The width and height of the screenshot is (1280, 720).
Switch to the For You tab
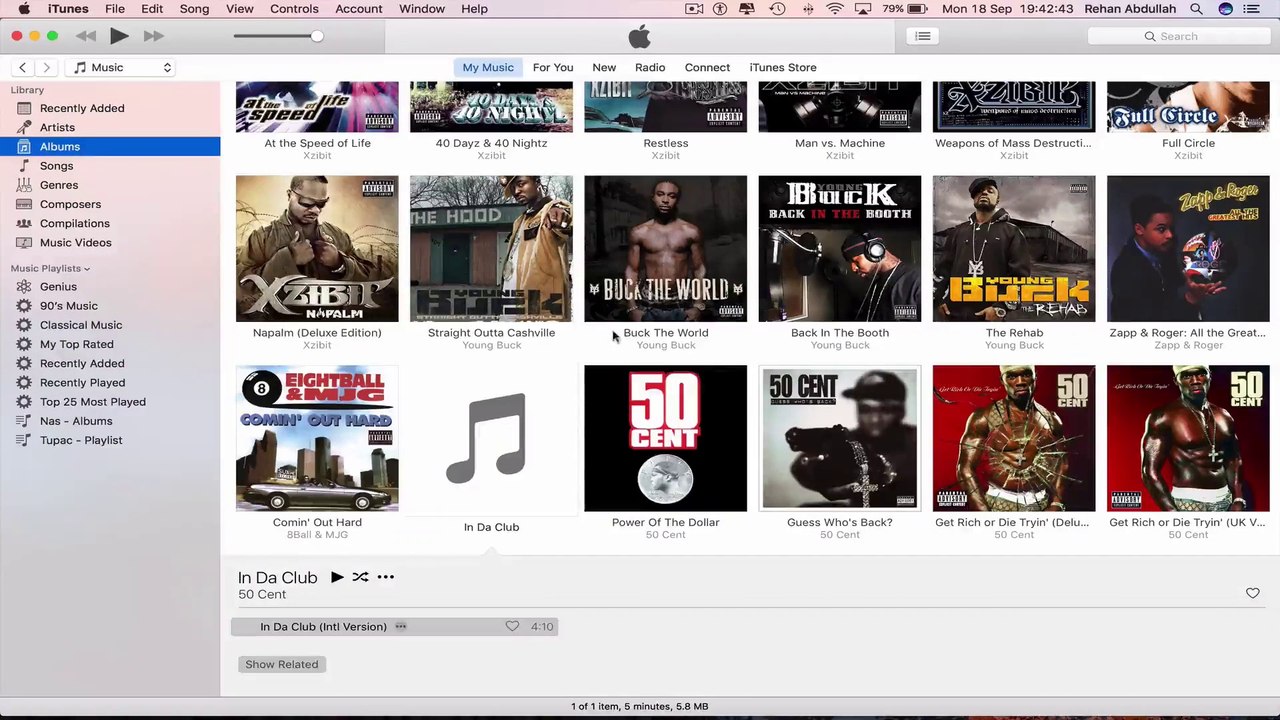(553, 67)
